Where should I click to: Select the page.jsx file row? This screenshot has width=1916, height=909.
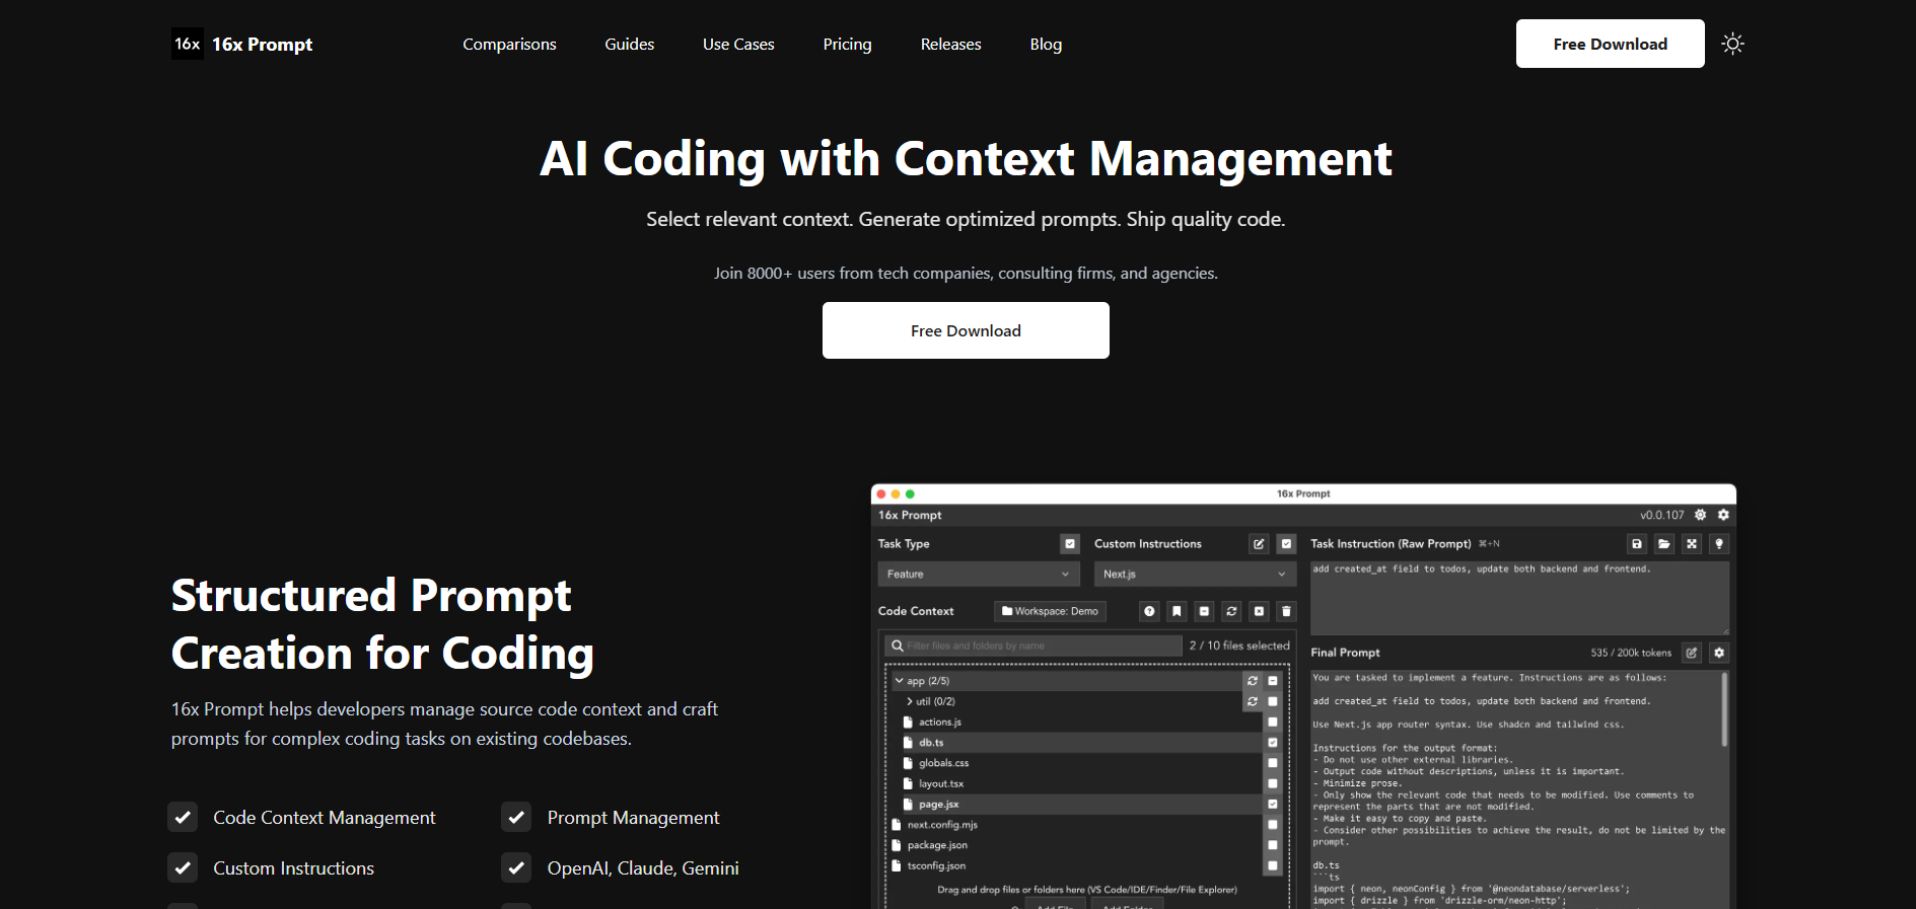click(x=1076, y=804)
